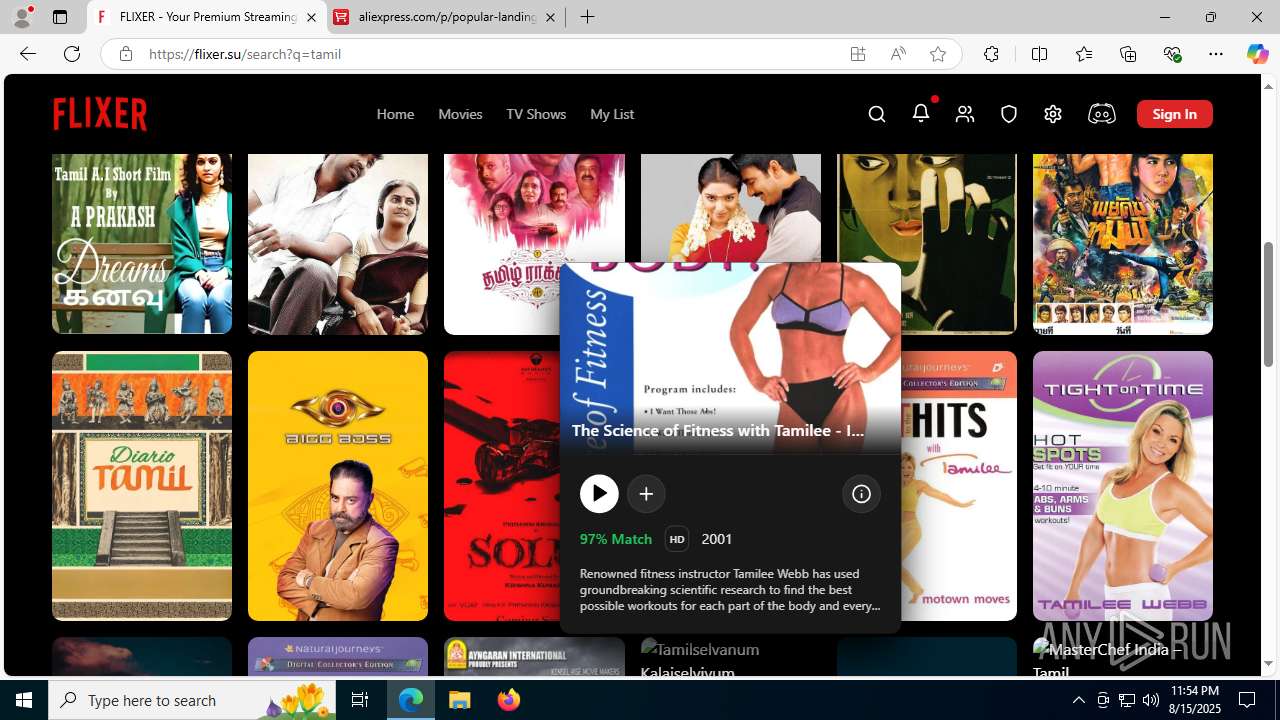Close the aliexpress tab

click(x=550, y=17)
